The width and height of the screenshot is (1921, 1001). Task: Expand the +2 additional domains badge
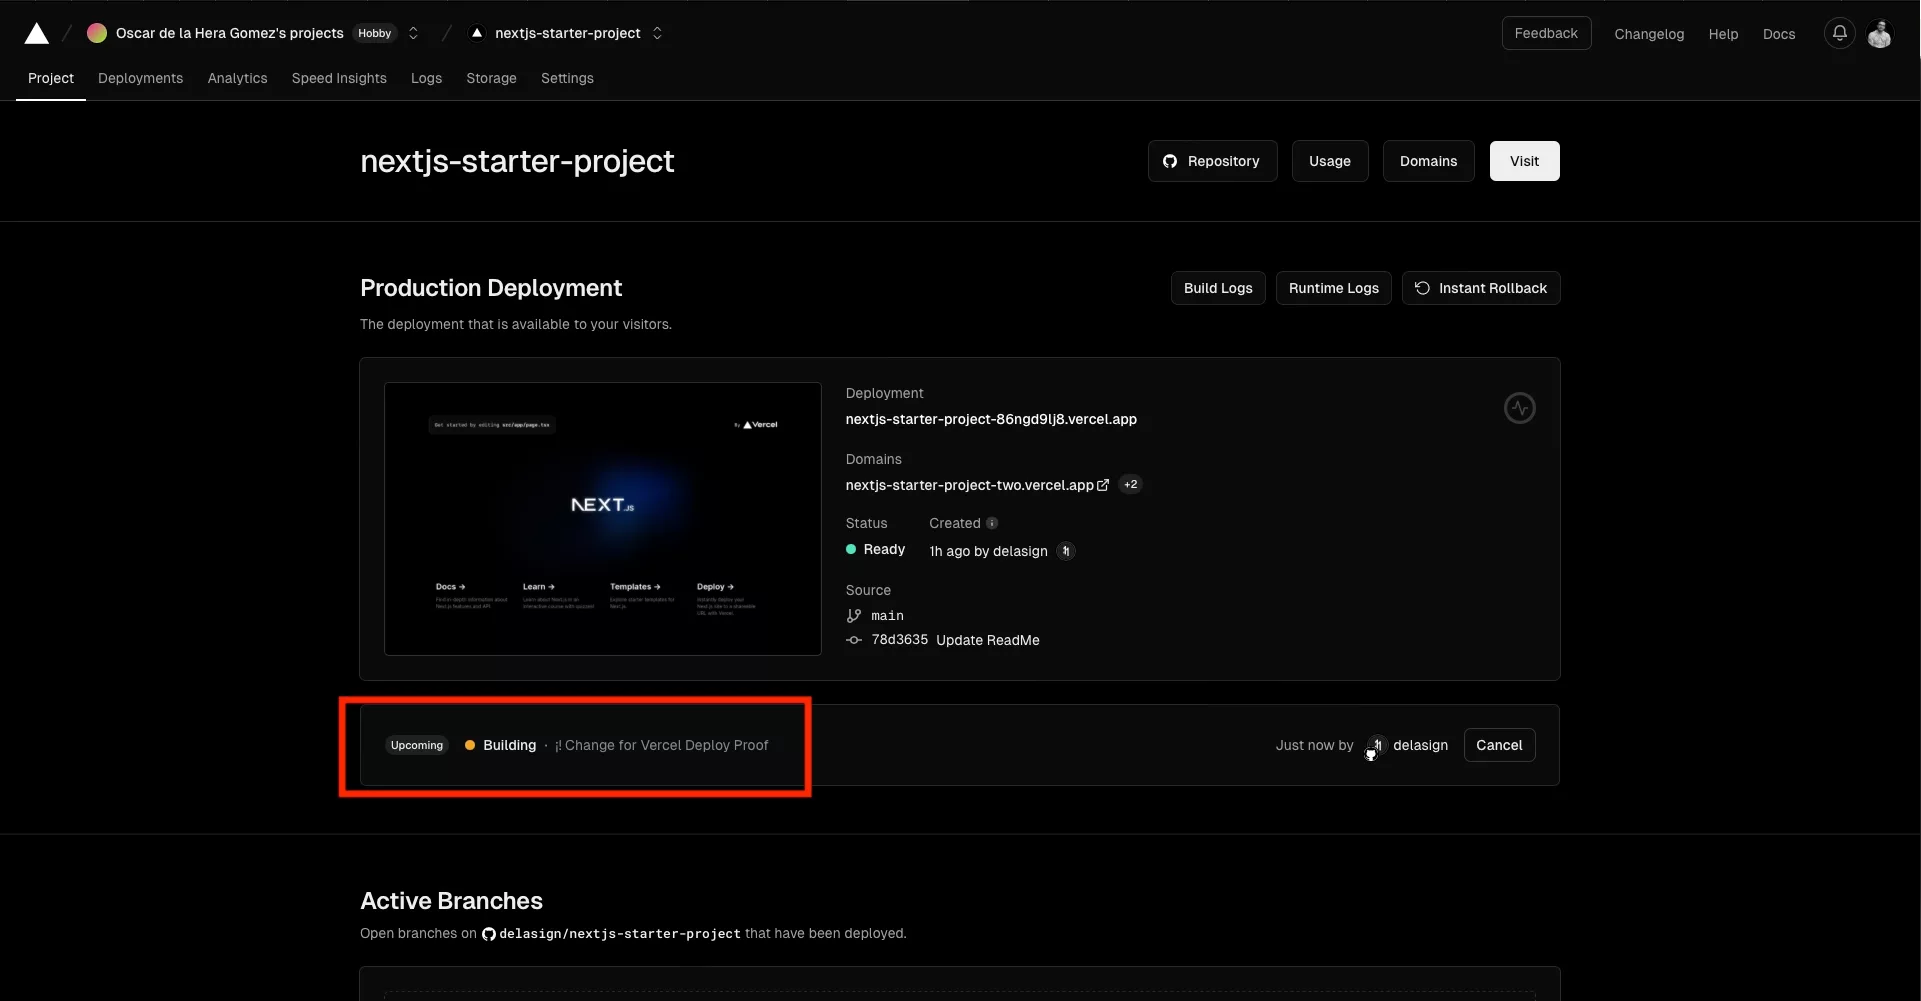click(x=1130, y=484)
